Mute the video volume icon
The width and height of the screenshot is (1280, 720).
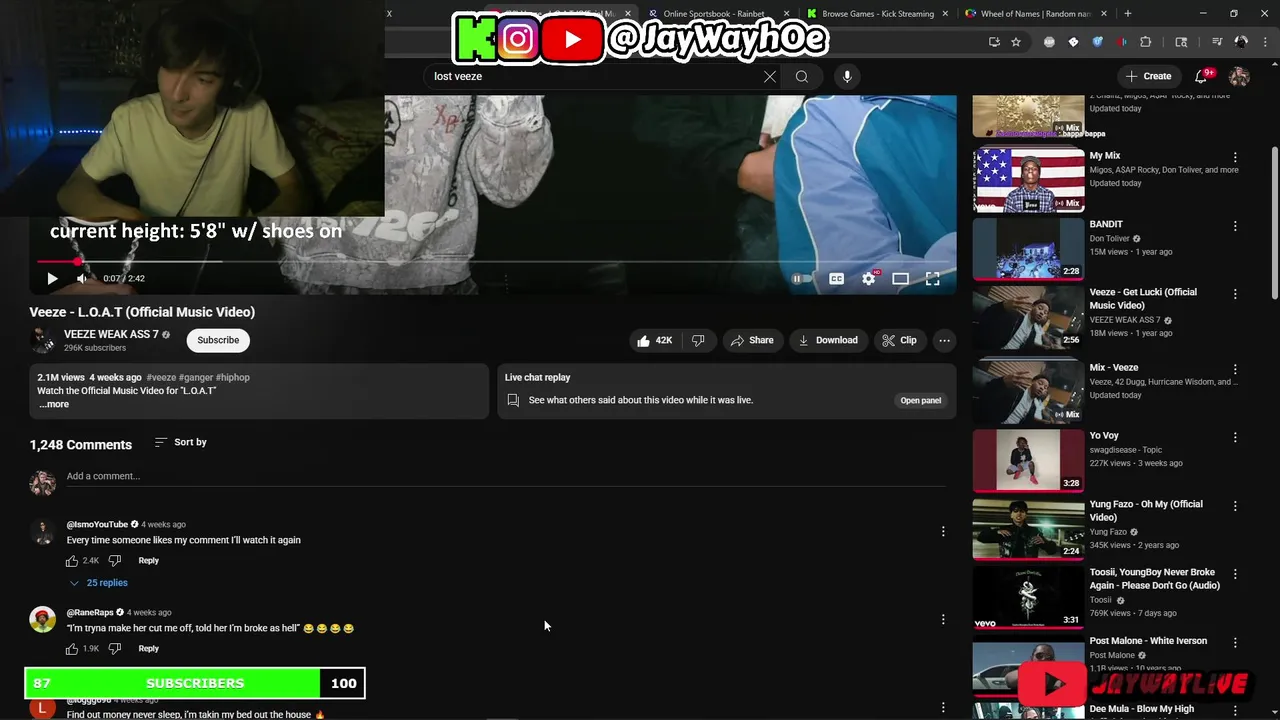pos(82,279)
